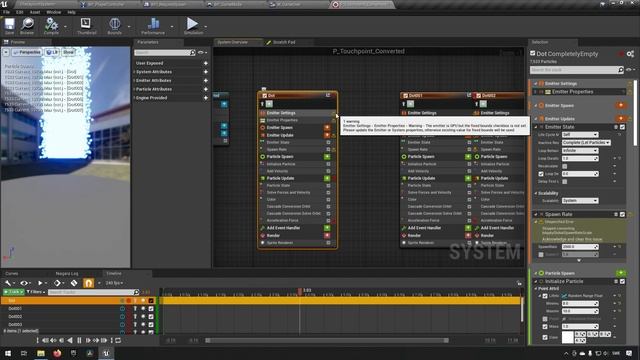640x360 pixels.
Task: Click Acknowledge and clear this issue link
Action: coord(572,239)
